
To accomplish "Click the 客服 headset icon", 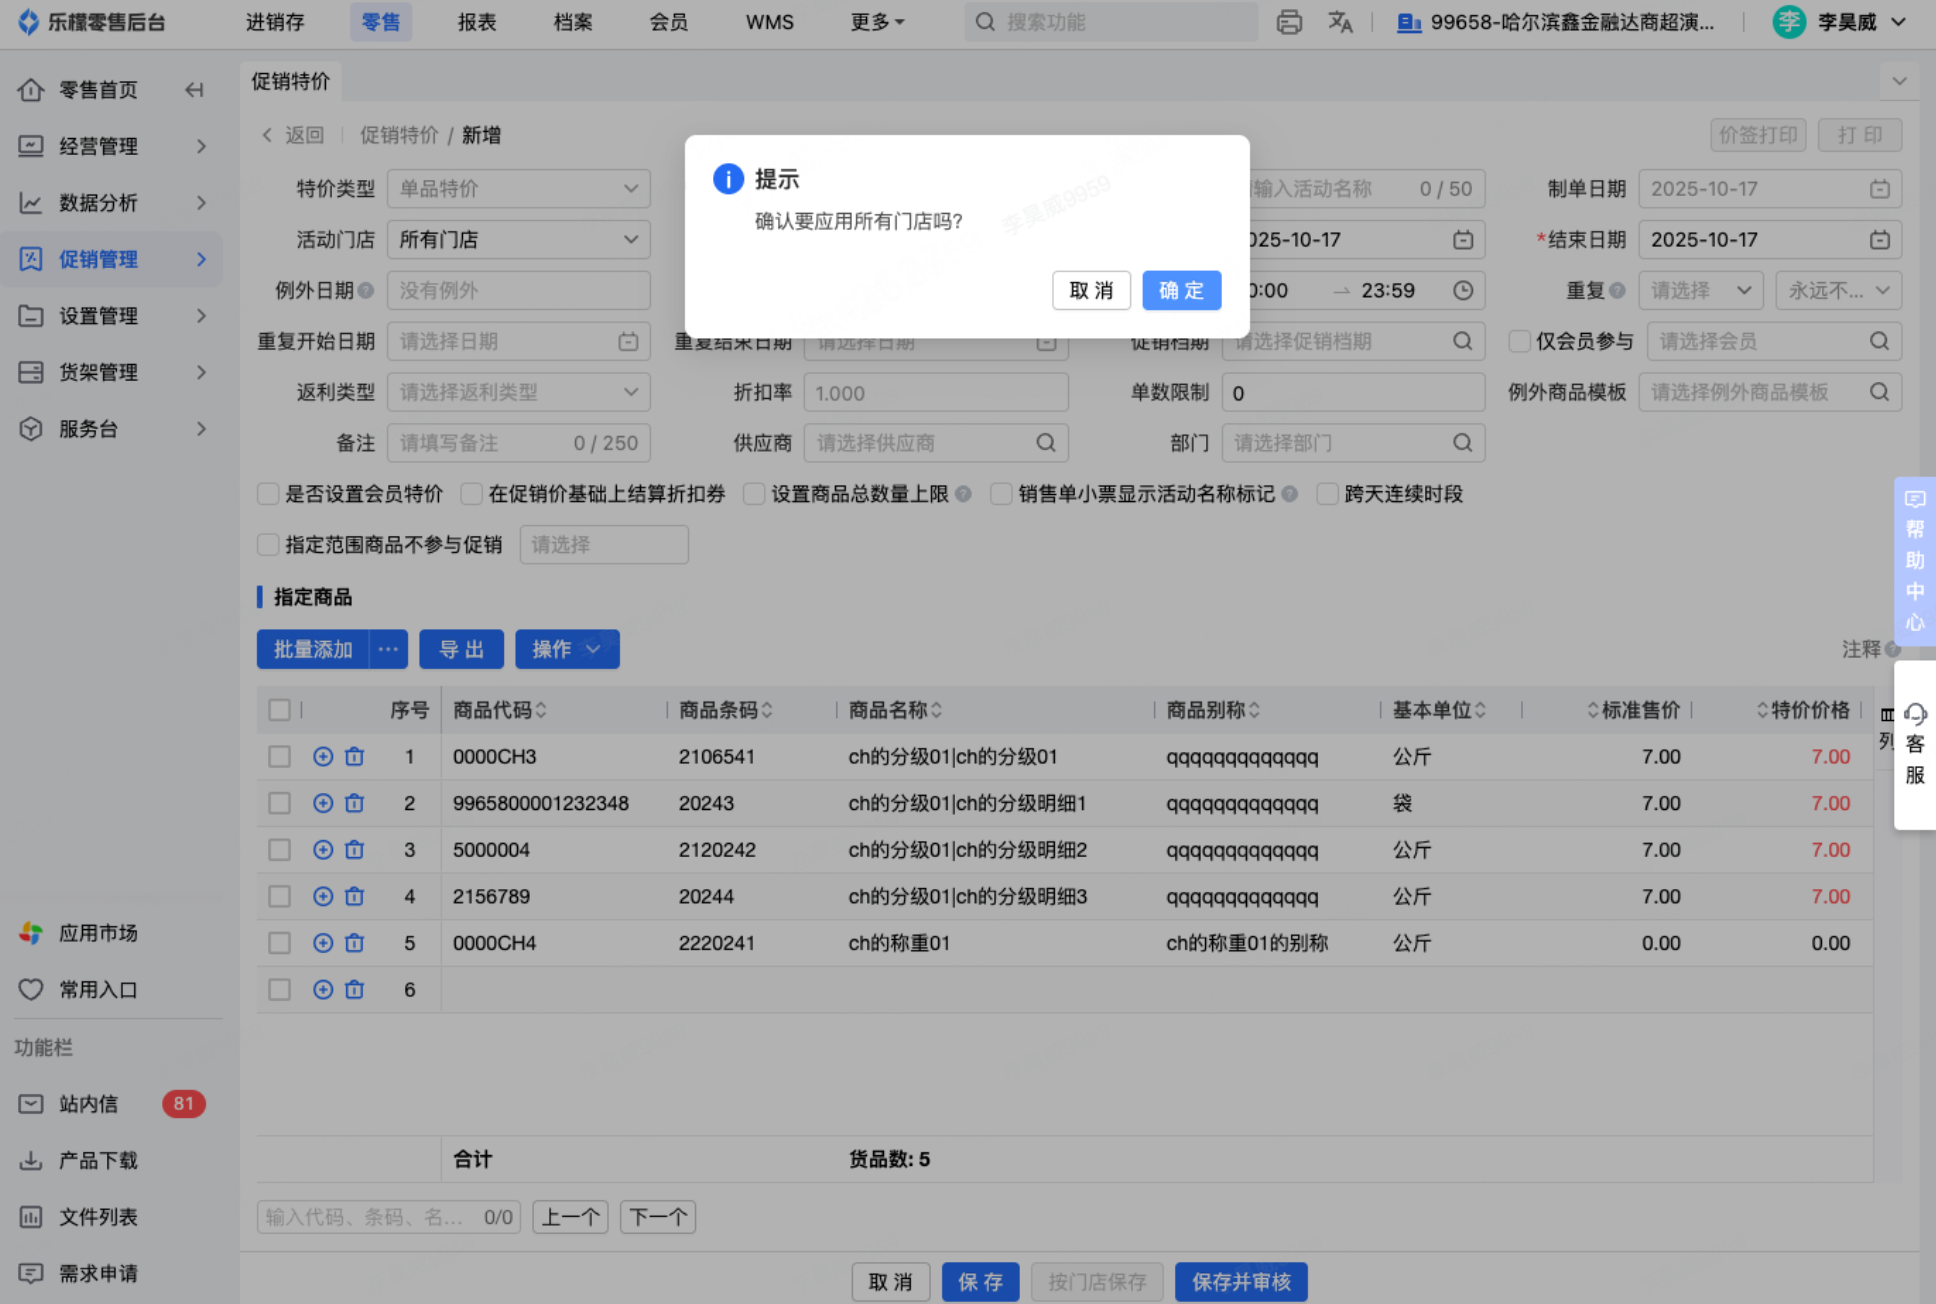I will click(x=1915, y=714).
